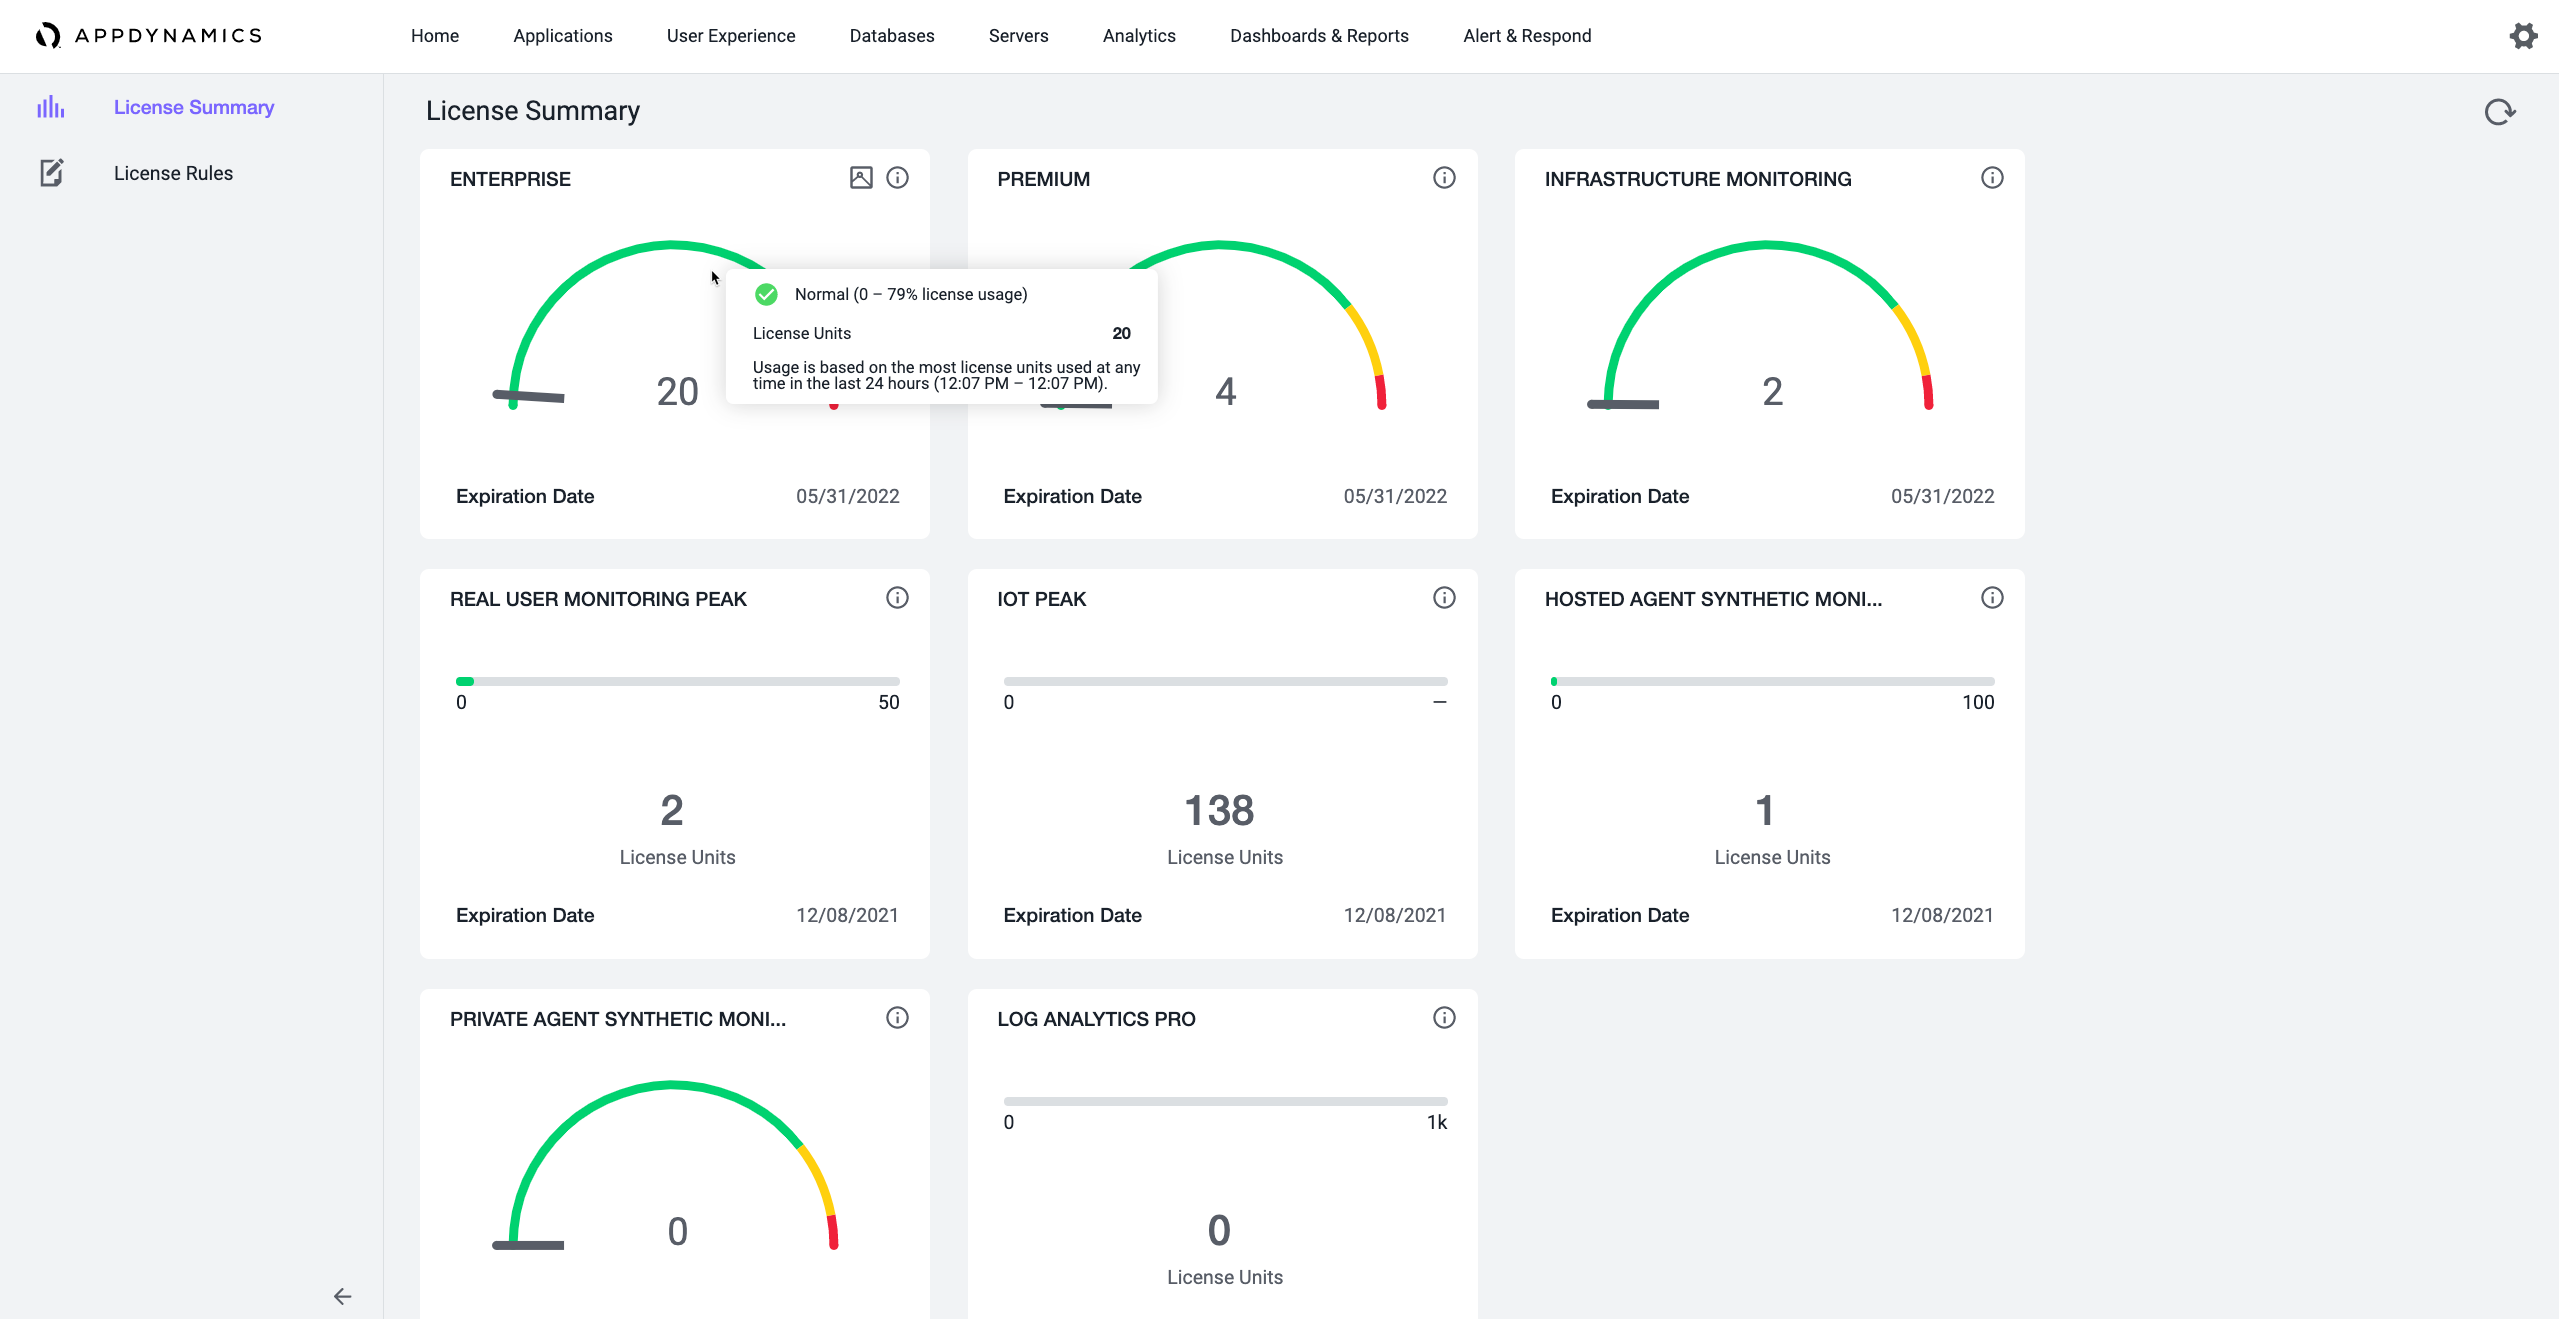Select License Rules in sidebar

(173, 173)
